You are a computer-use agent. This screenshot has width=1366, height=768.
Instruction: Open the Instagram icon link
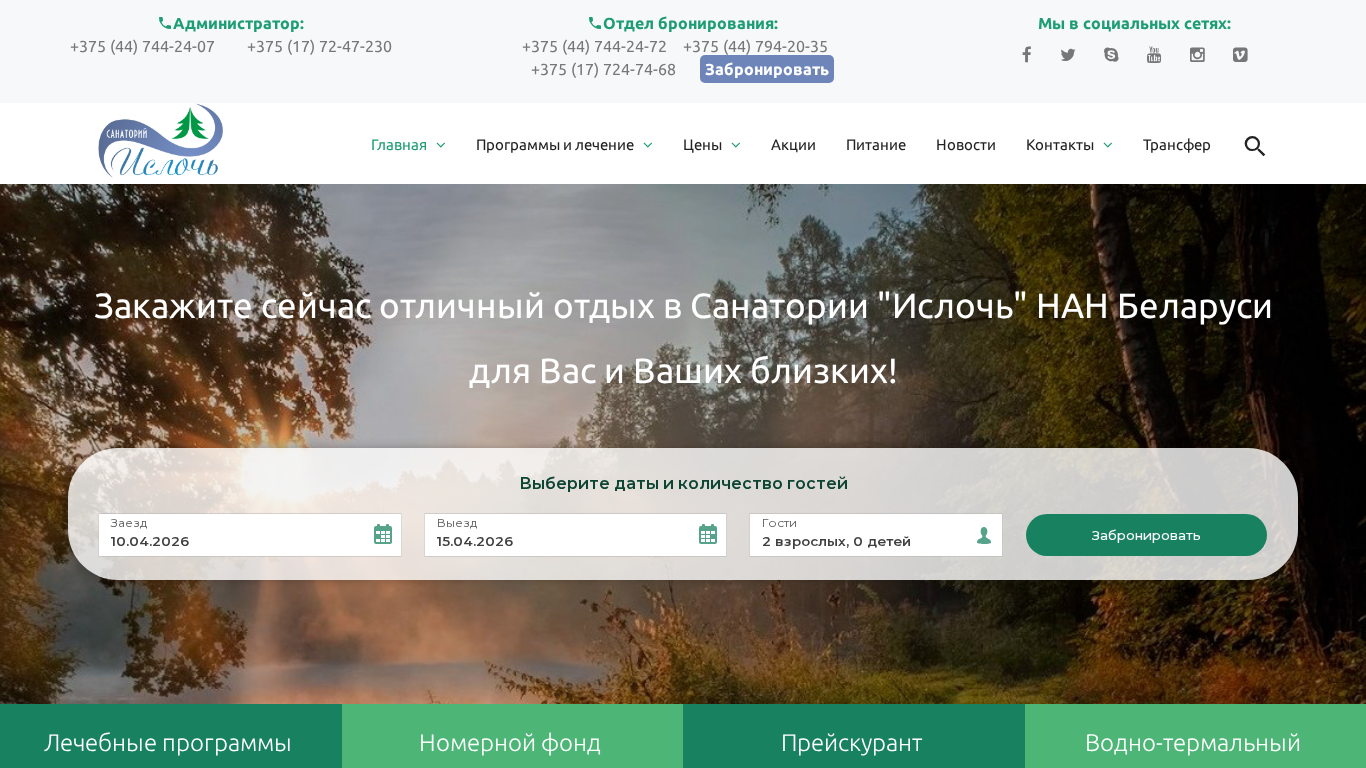1197,55
